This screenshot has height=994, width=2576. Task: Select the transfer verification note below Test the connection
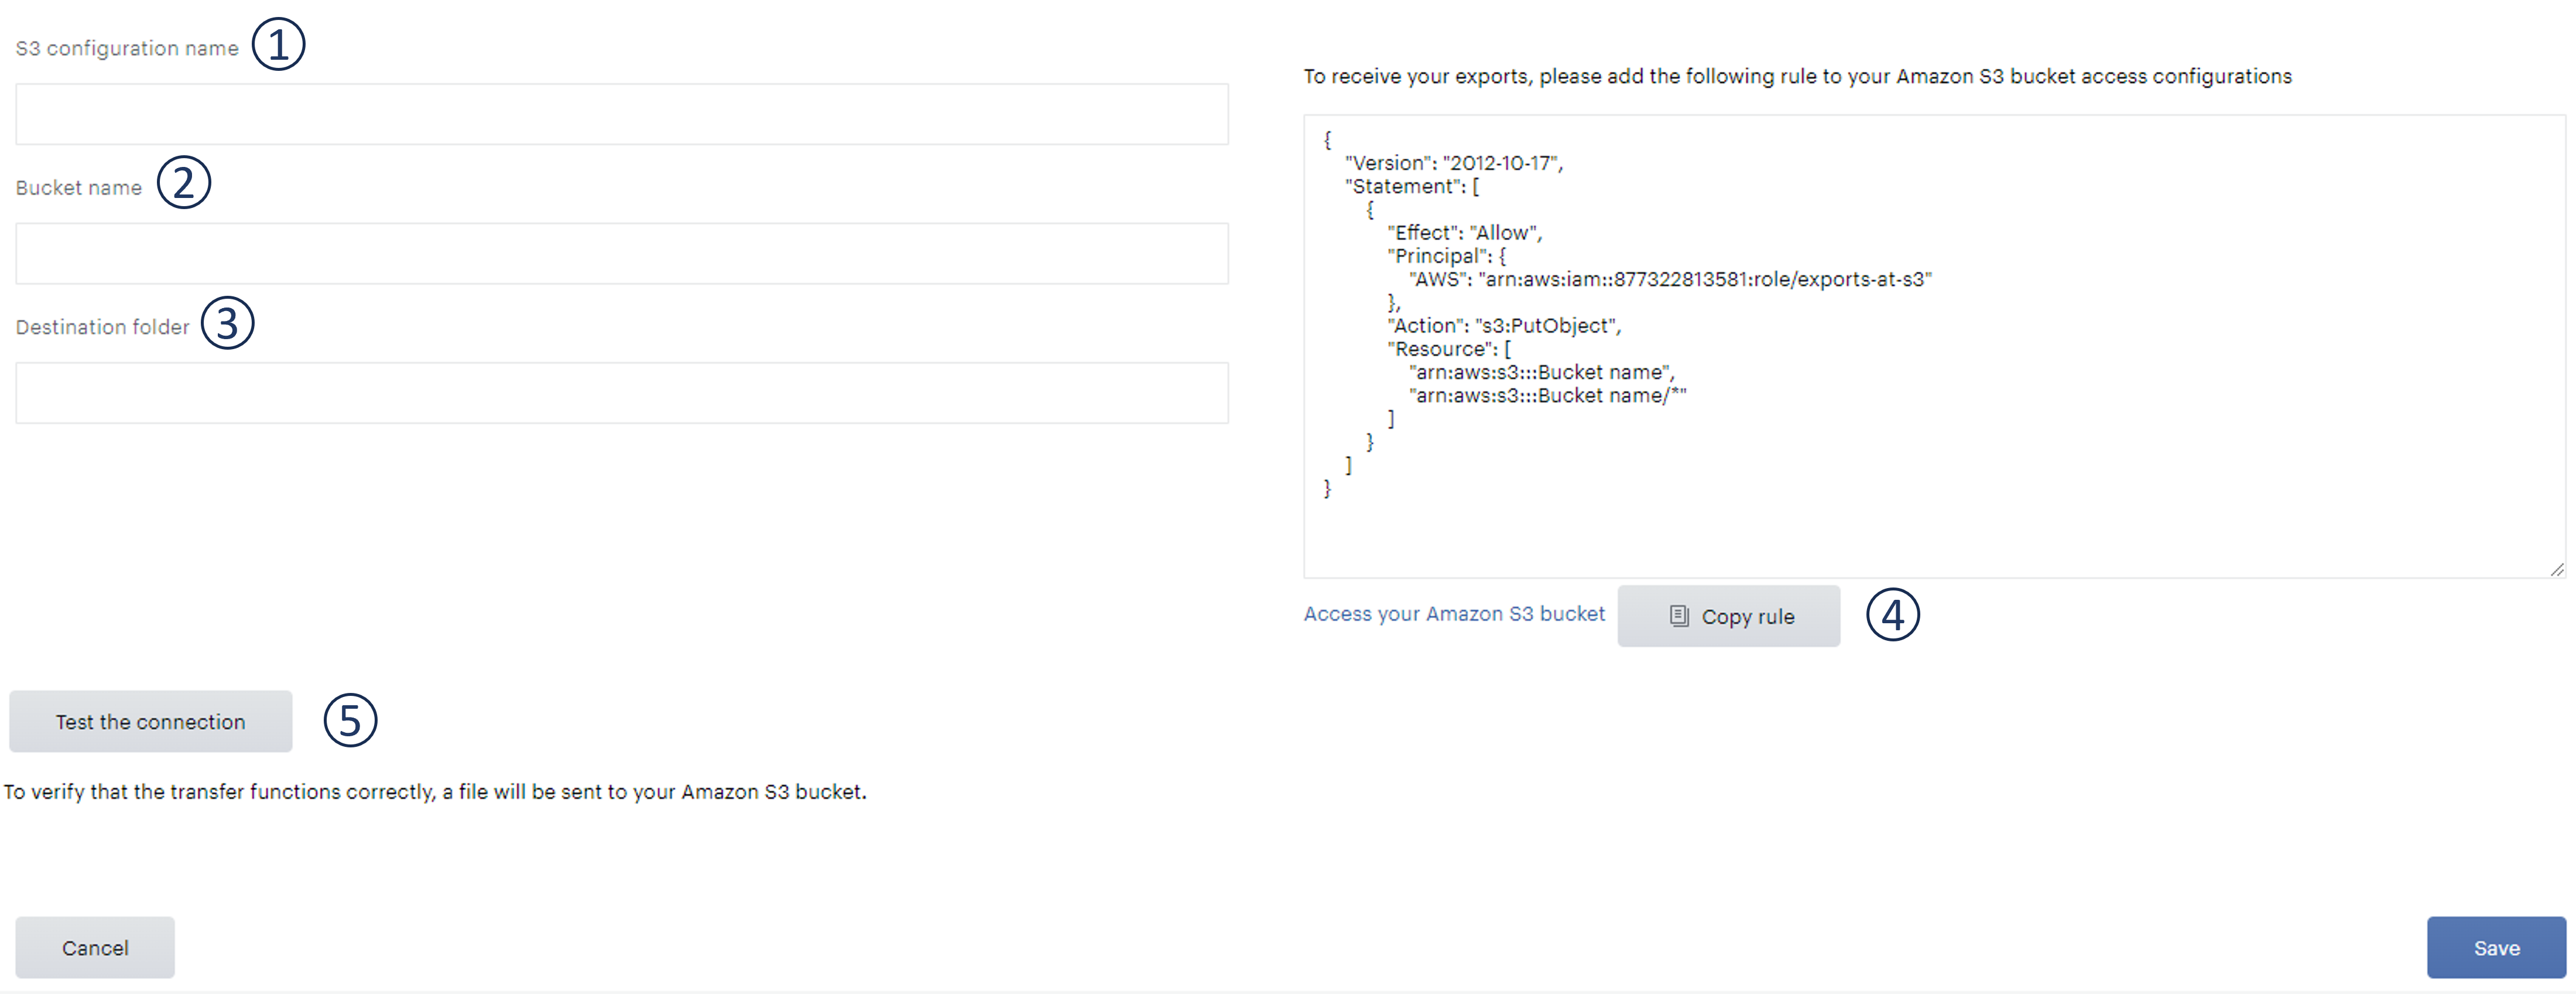click(435, 791)
